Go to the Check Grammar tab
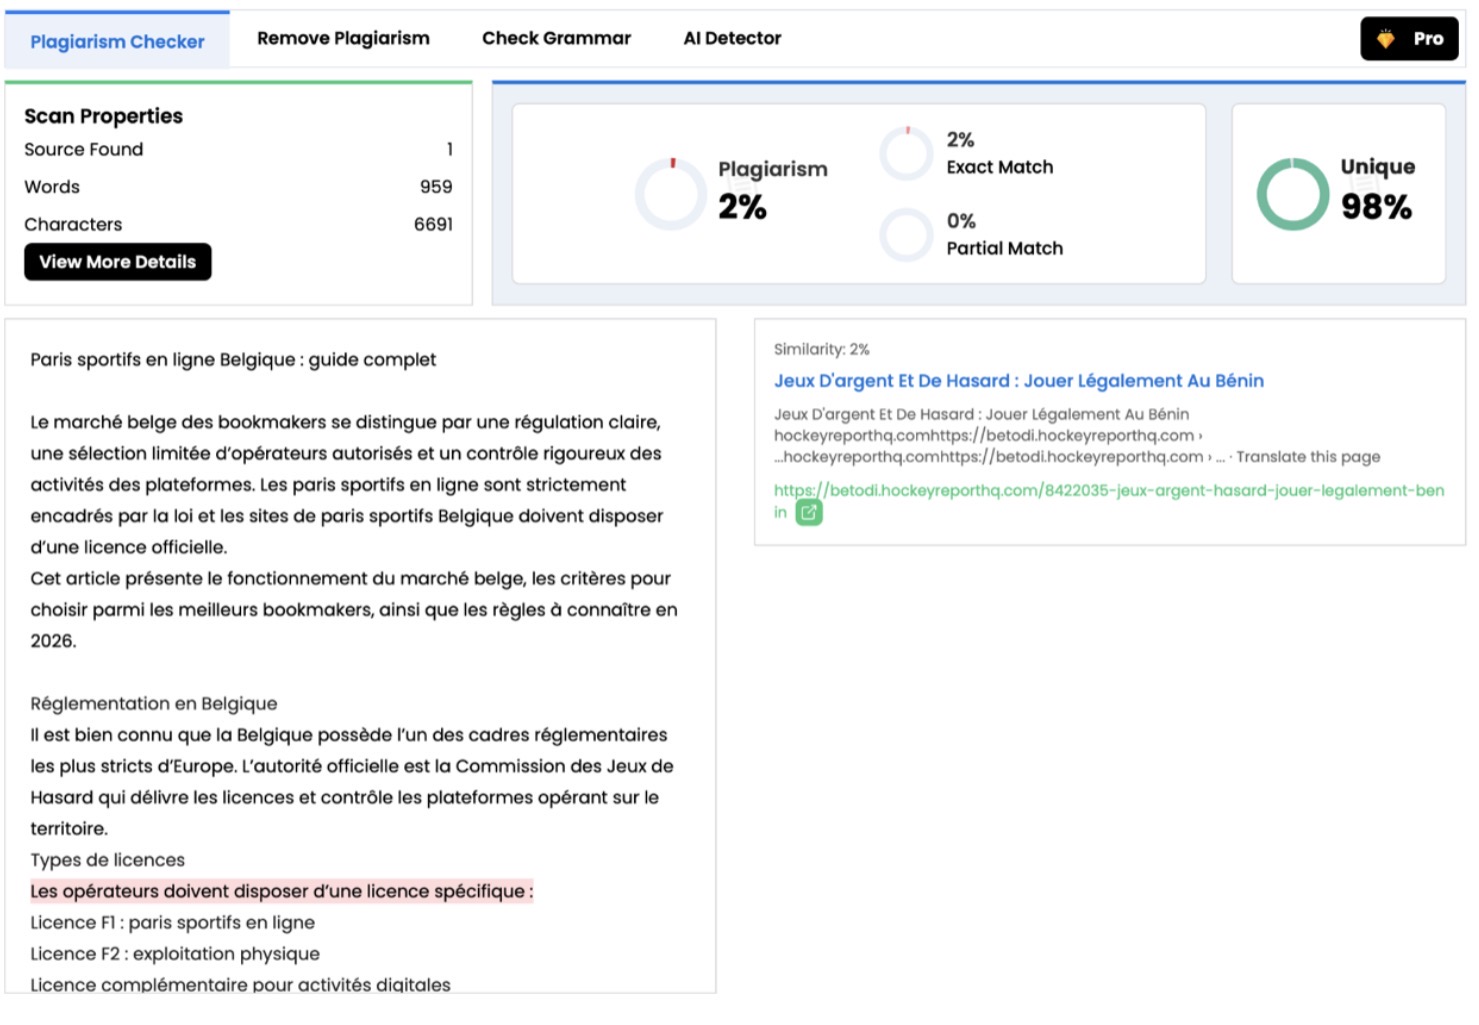The image size is (1479, 1025). [556, 38]
